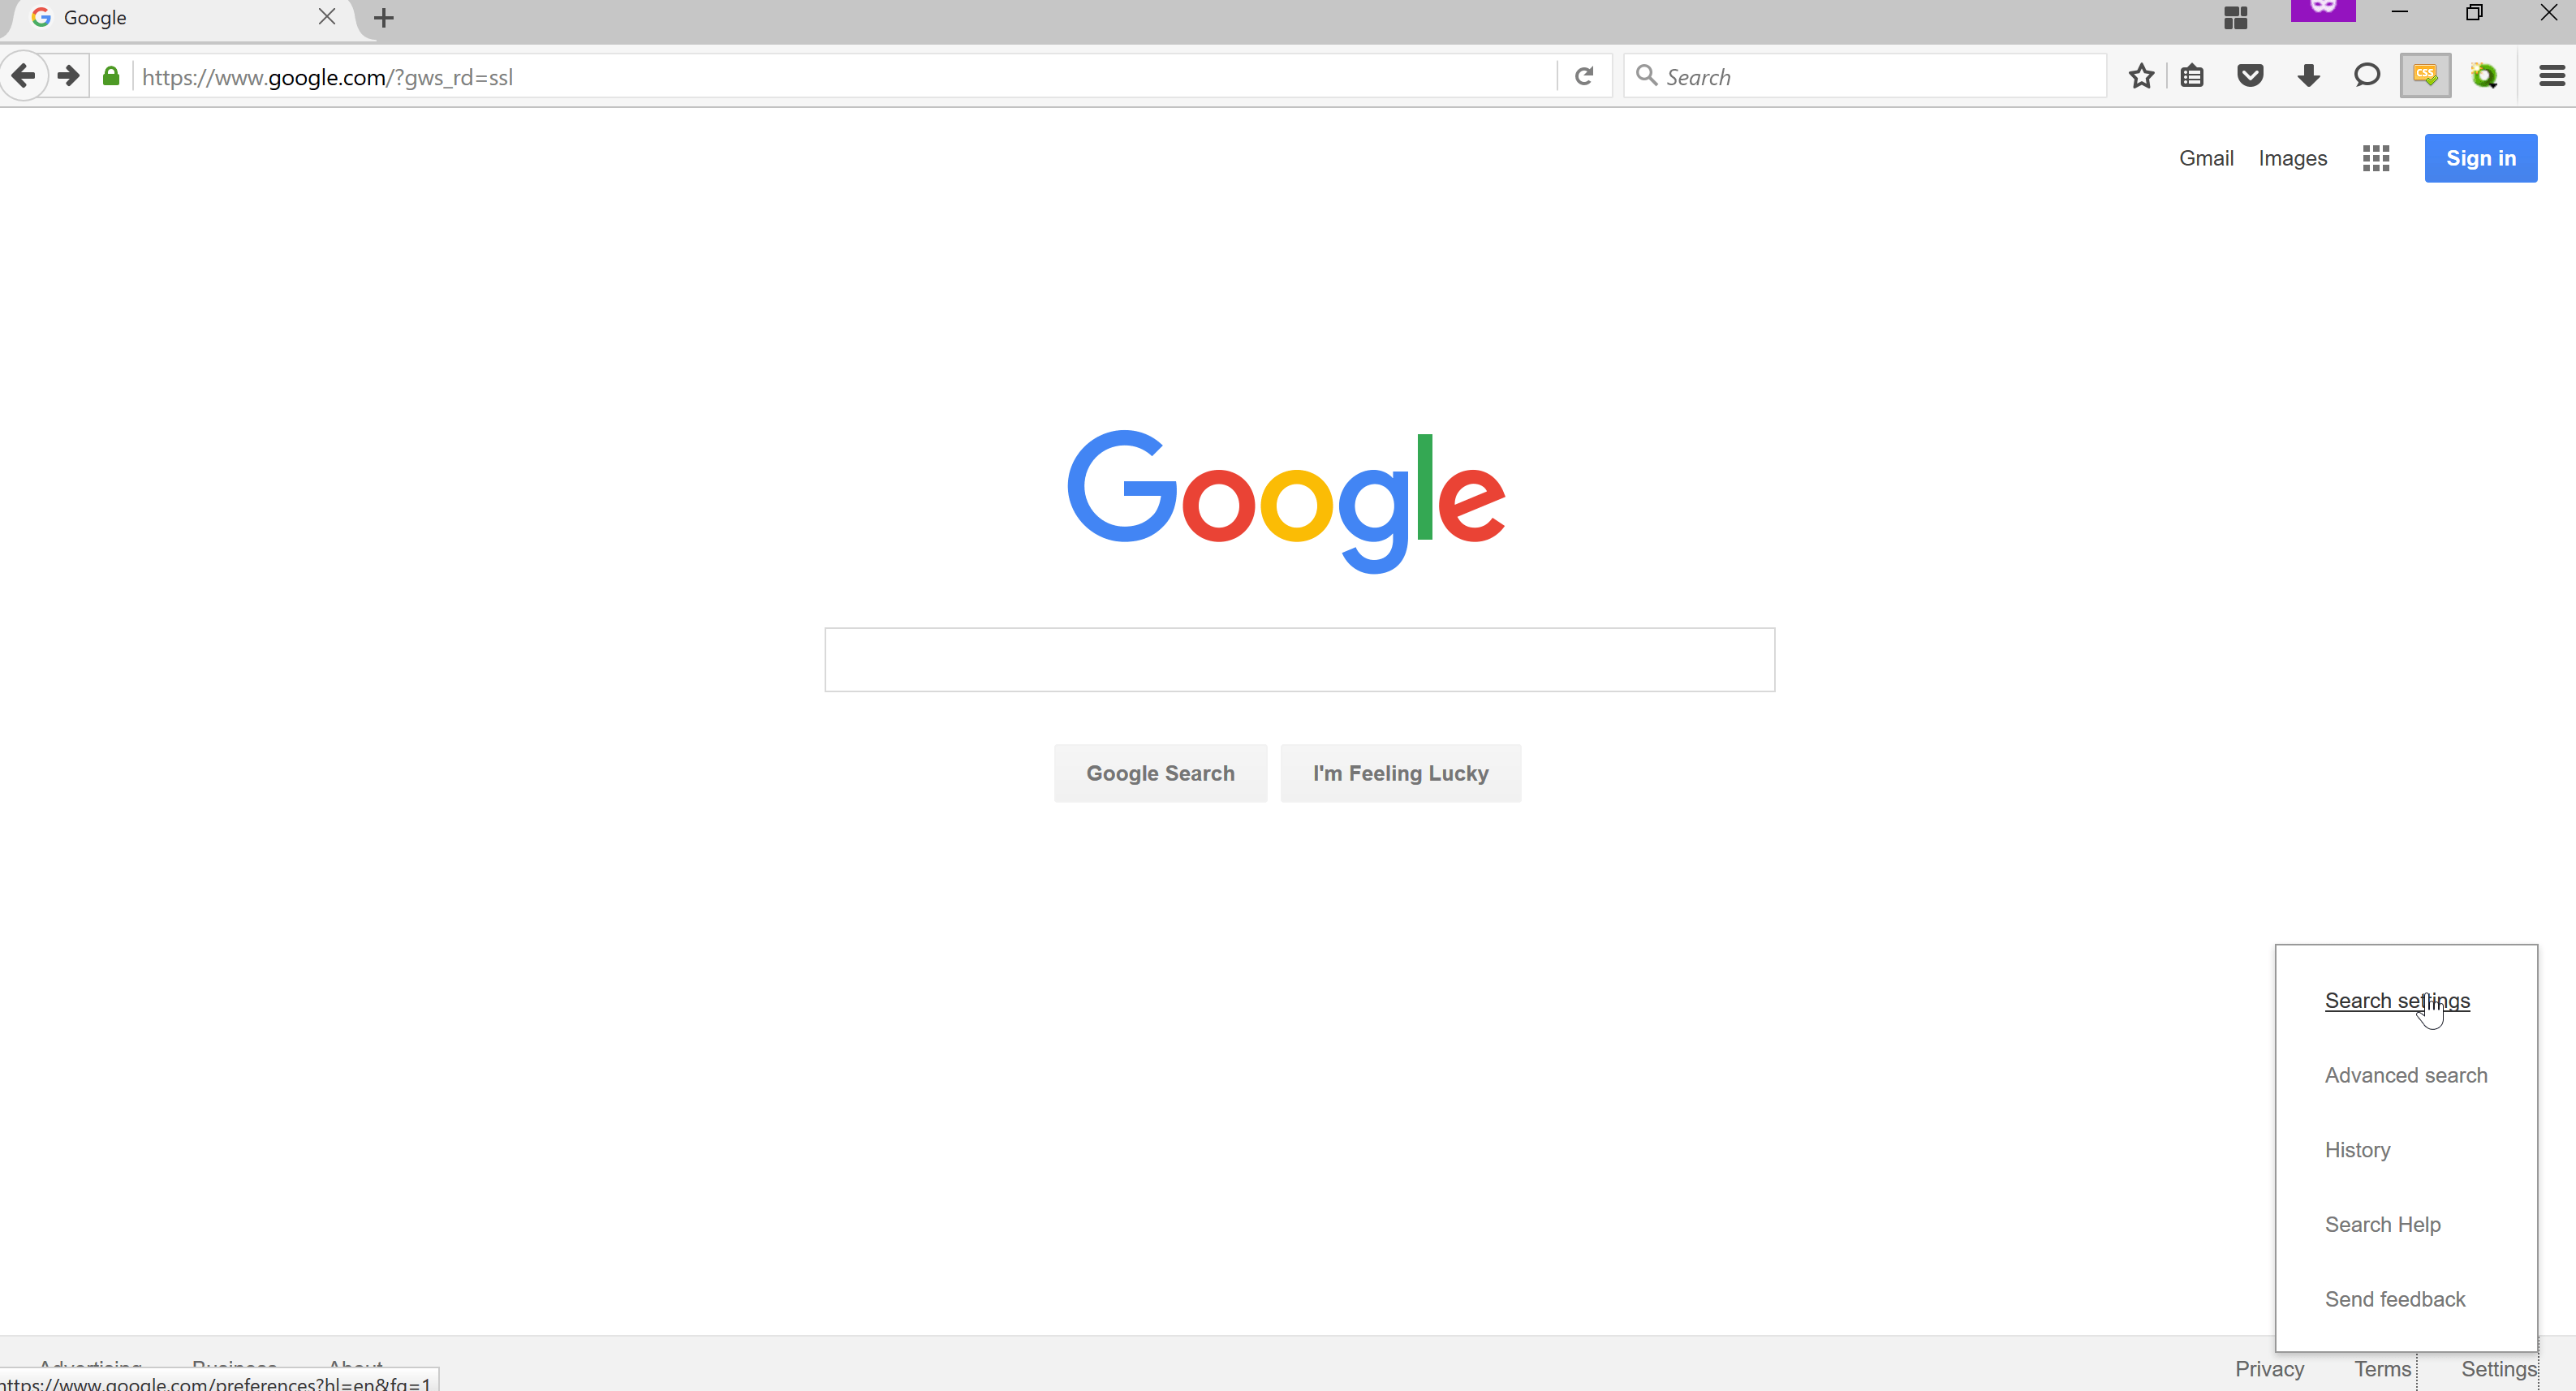Click the reload page icon
The height and width of the screenshot is (1391, 2576).
point(1584,75)
